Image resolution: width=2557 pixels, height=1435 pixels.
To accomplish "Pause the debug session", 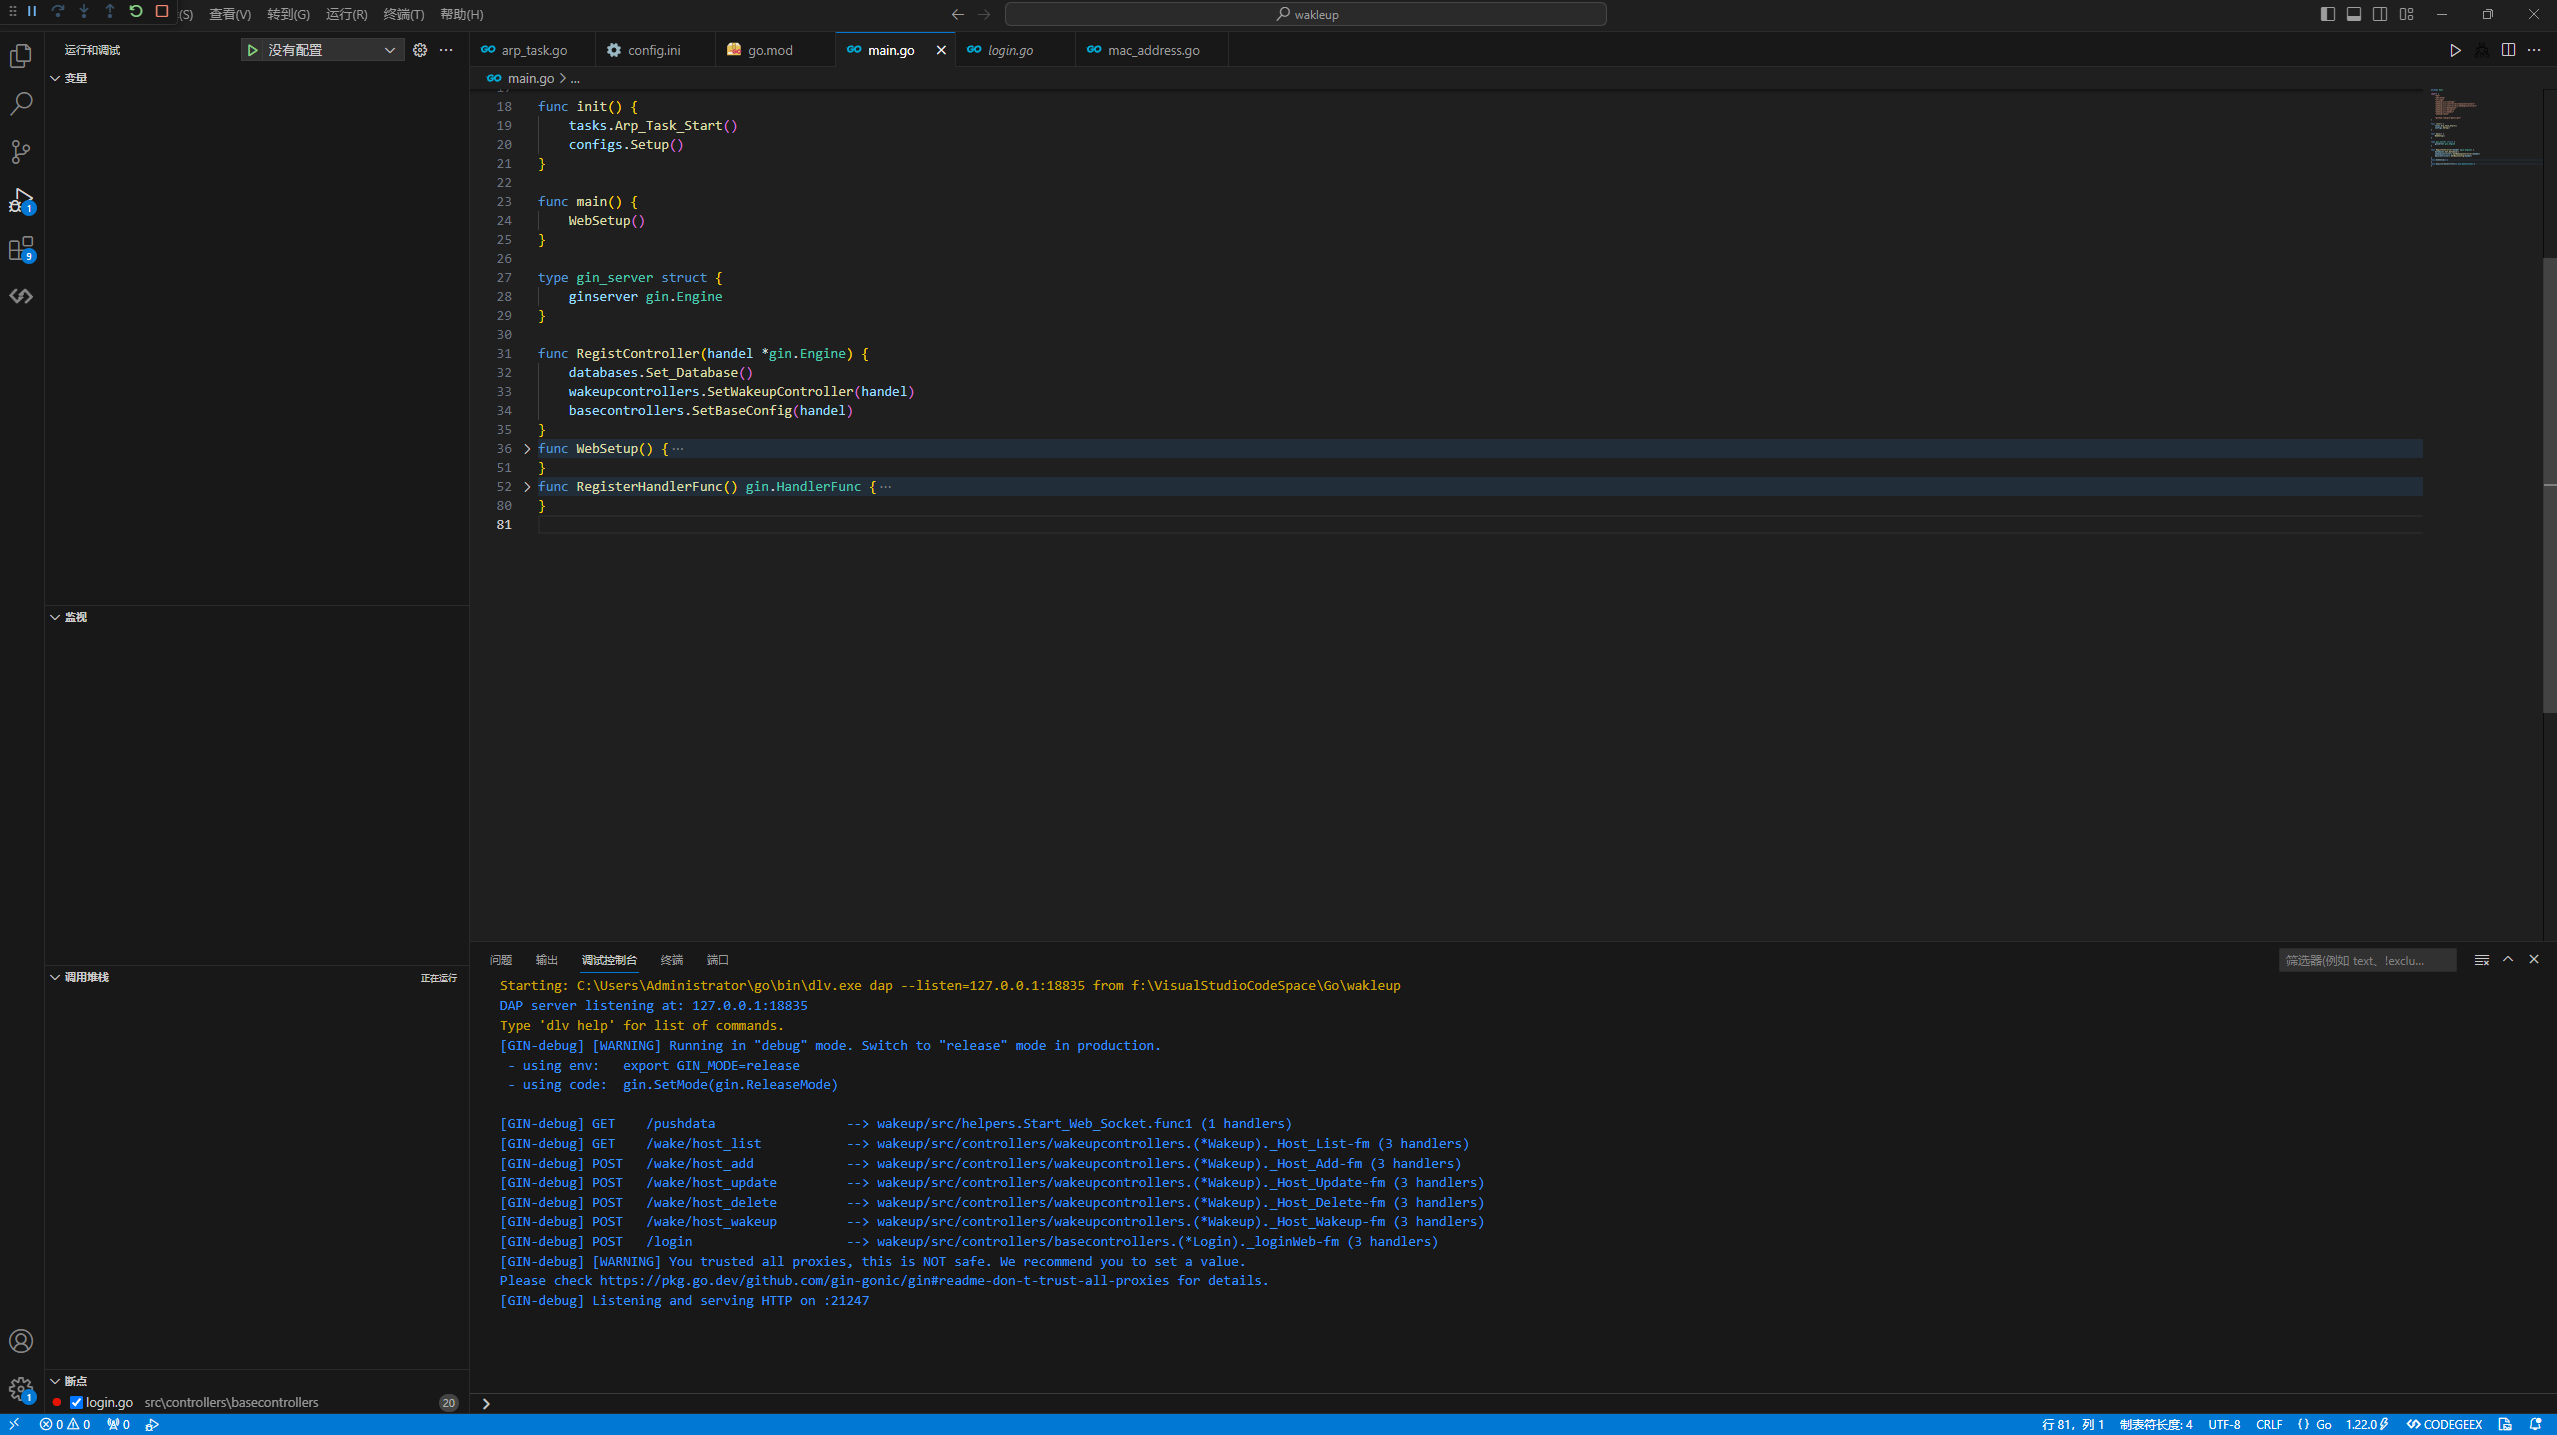I will (32, 11).
